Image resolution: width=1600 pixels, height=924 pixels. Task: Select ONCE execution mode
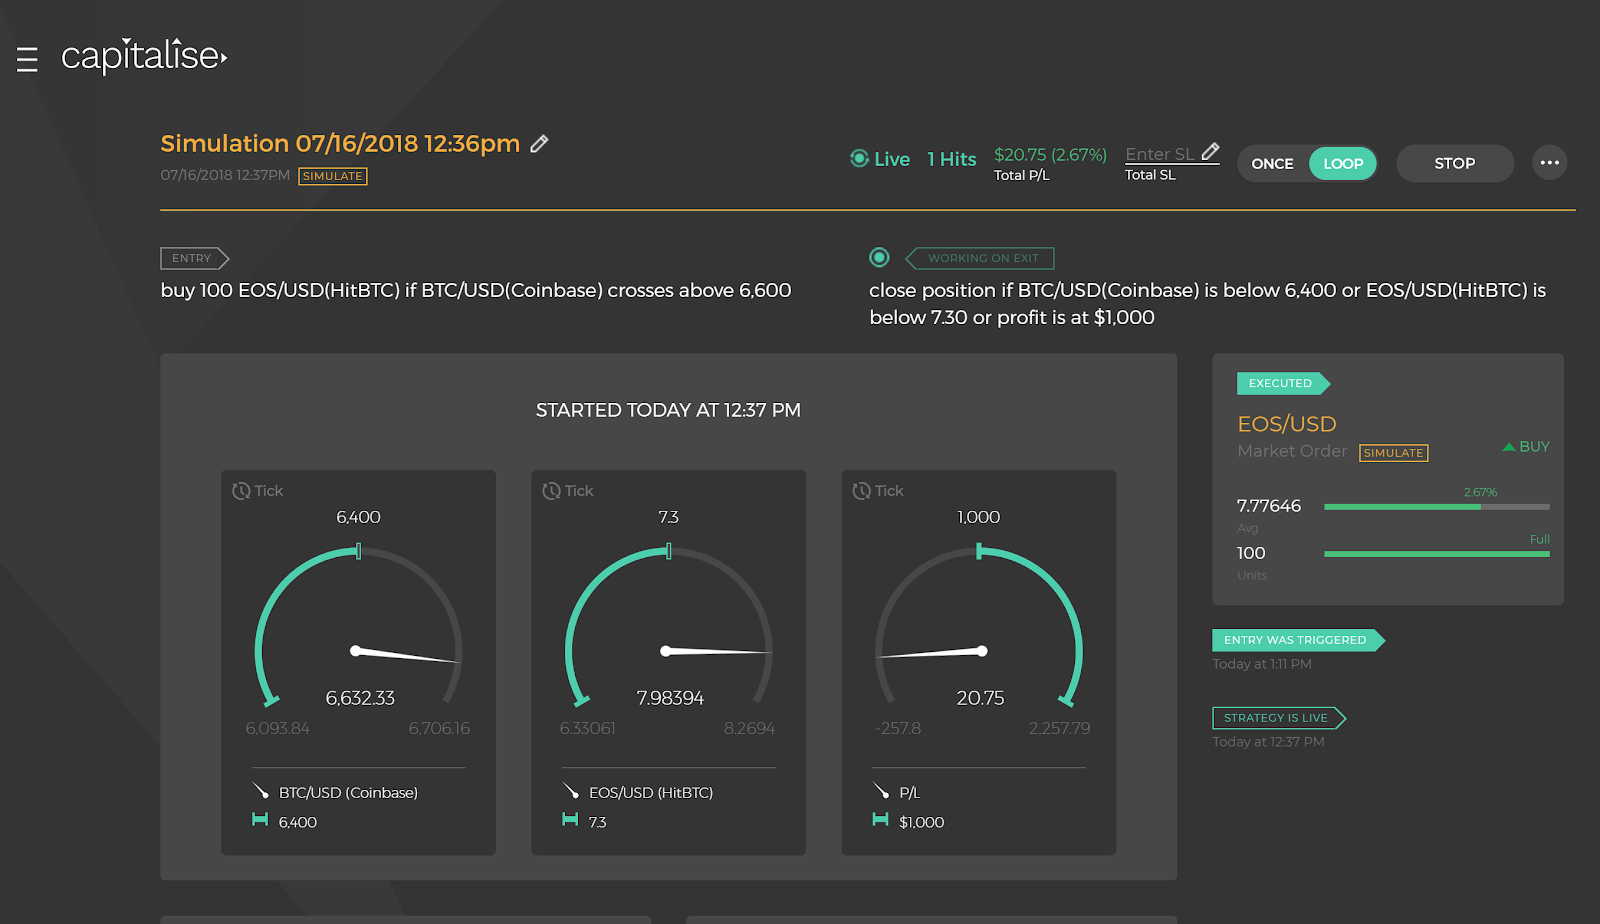click(1272, 164)
